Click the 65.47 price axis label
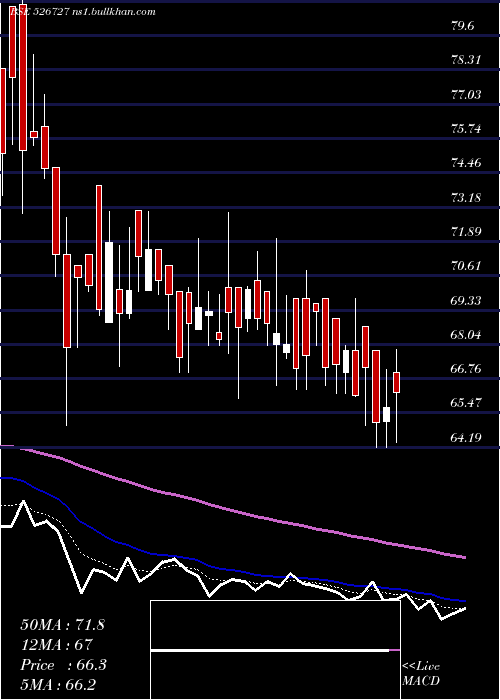The height and width of the screenshot is (700, 500). pyautogui.click(x=466, y=403)
